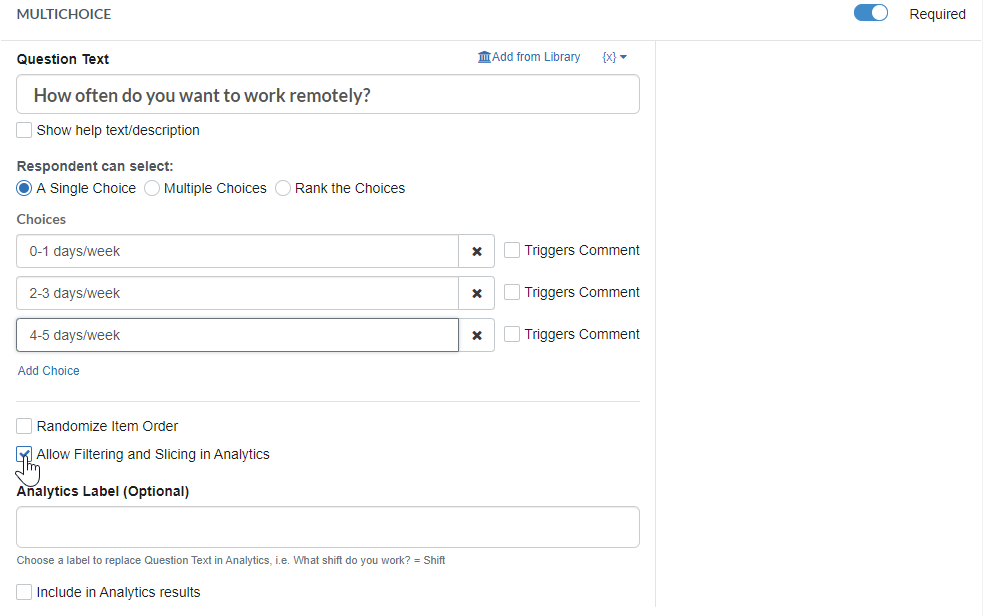Toggle the Required switch off
Viewport: 983px width, 616px height.
pyautogui.click(x=871, y=14)
